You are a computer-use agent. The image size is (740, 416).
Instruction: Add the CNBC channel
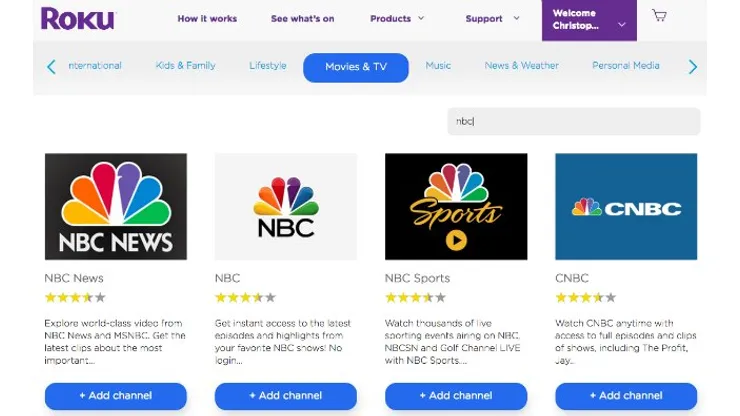tap(626, 396)
